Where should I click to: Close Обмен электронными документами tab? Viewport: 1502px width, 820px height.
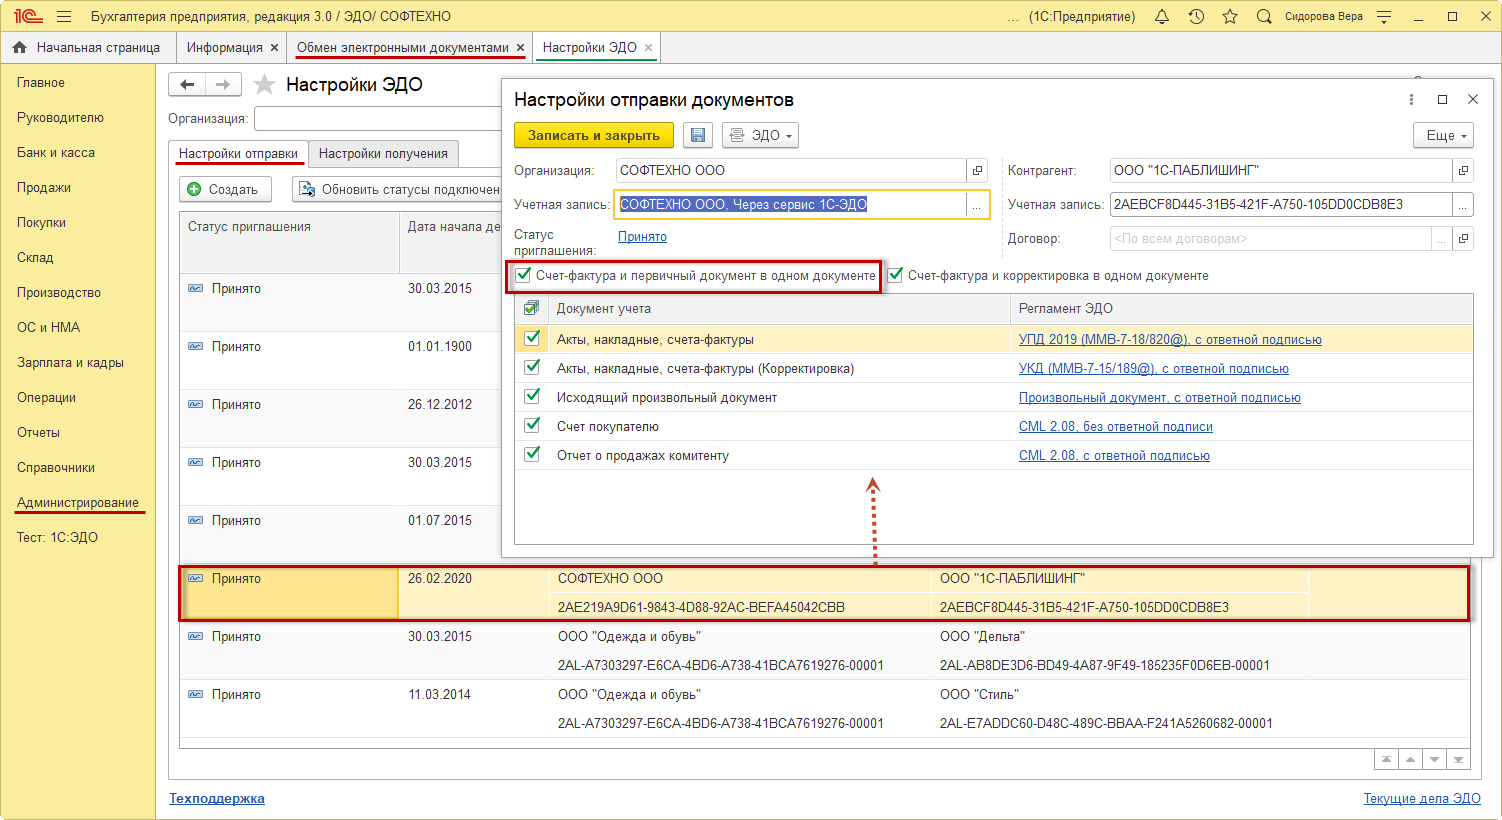tap(520, 48)
